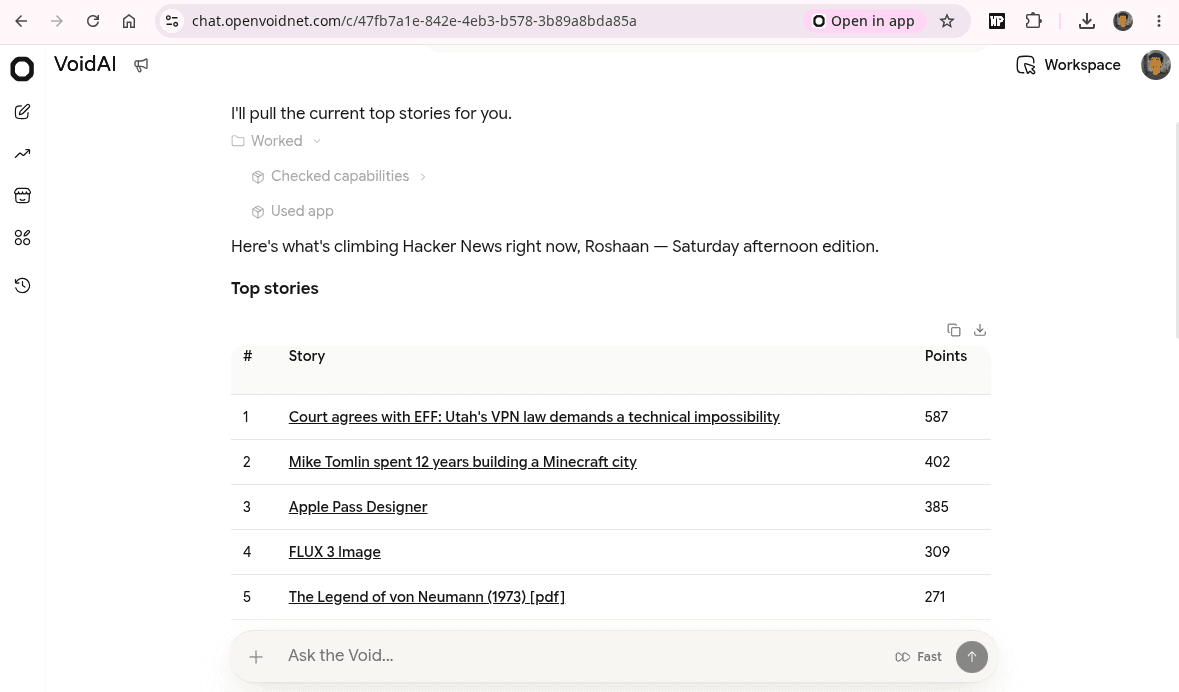1179x692 pixels.
Task: Open The Legend of von Neumann pdf link
Action: [426, 597]
